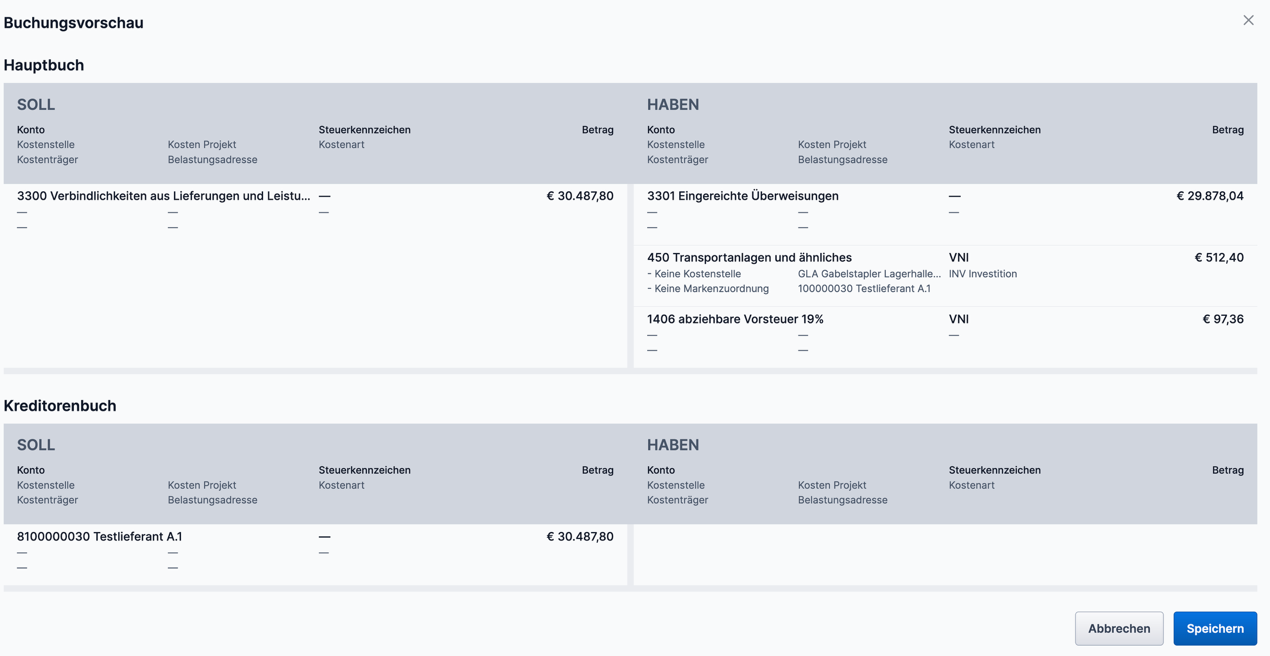Click the € 512,40 amount
Screen dimensions: 1270x656
click(x=1218, y=257)
